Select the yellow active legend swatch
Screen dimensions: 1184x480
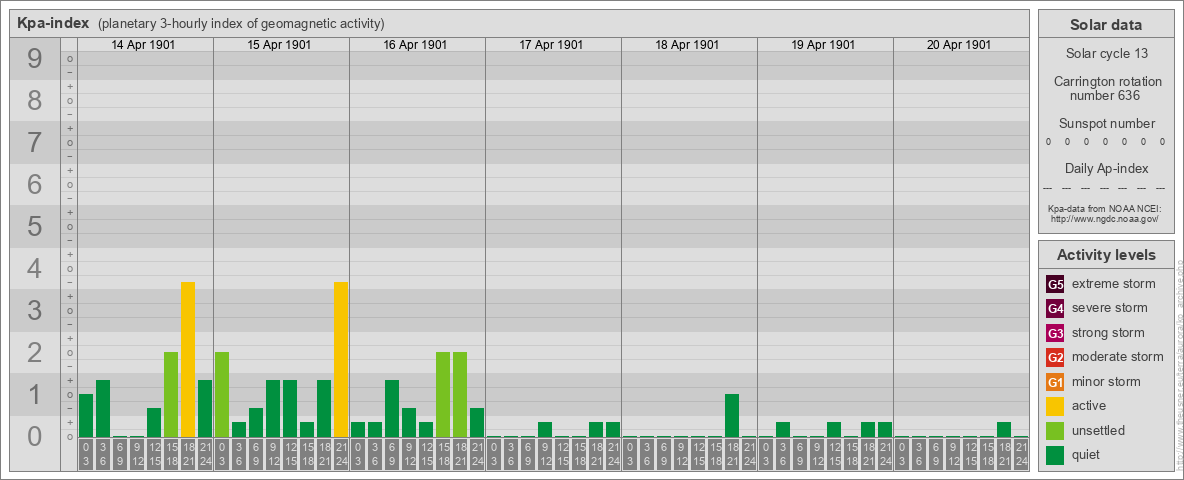pyautogui.click(x=1055, y=406)
